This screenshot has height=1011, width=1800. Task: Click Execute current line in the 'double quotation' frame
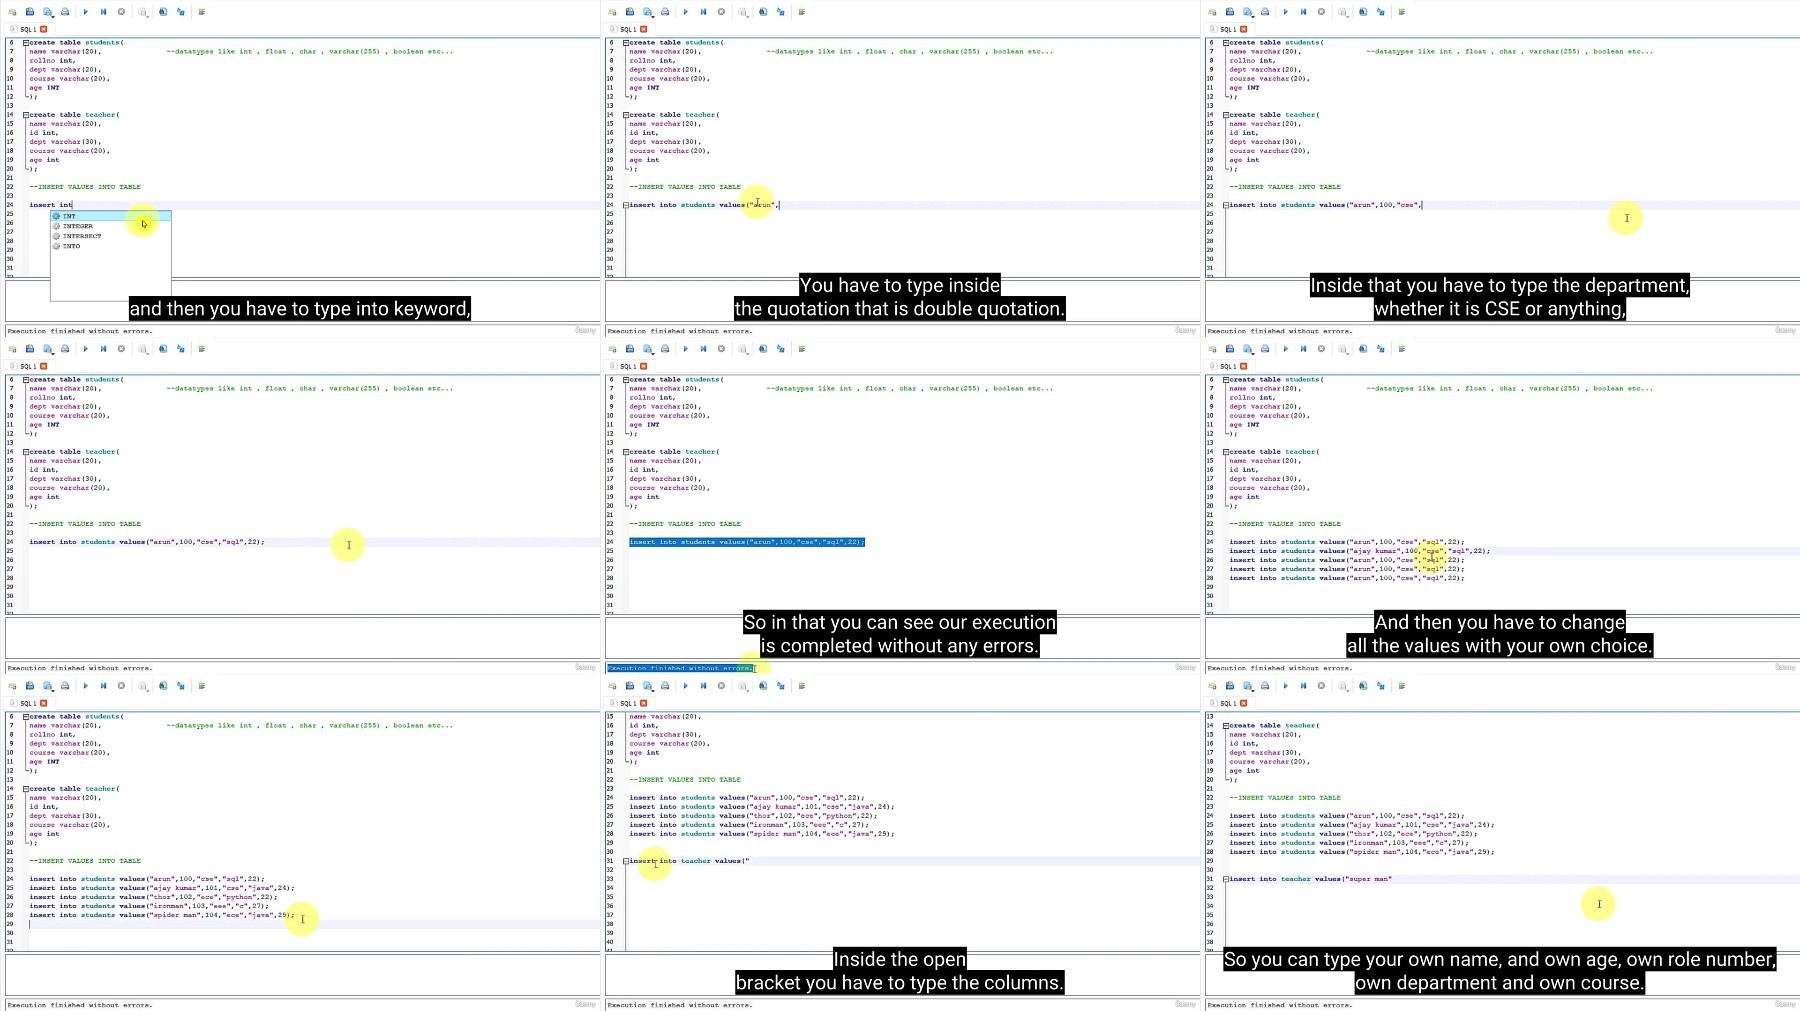click(x=703, y=12)
